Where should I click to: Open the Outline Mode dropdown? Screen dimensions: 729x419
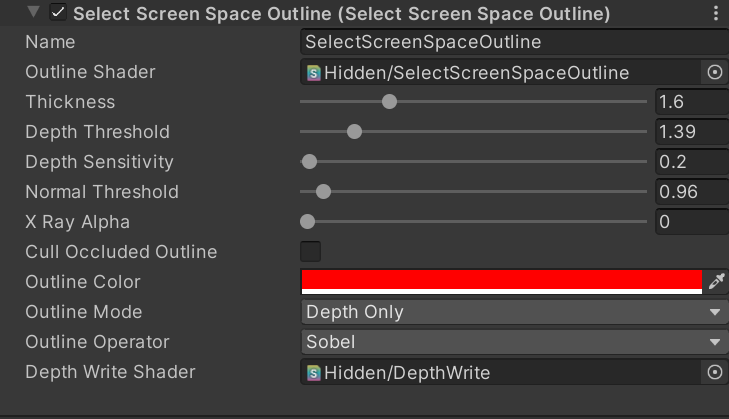click(x=514, y=312)
